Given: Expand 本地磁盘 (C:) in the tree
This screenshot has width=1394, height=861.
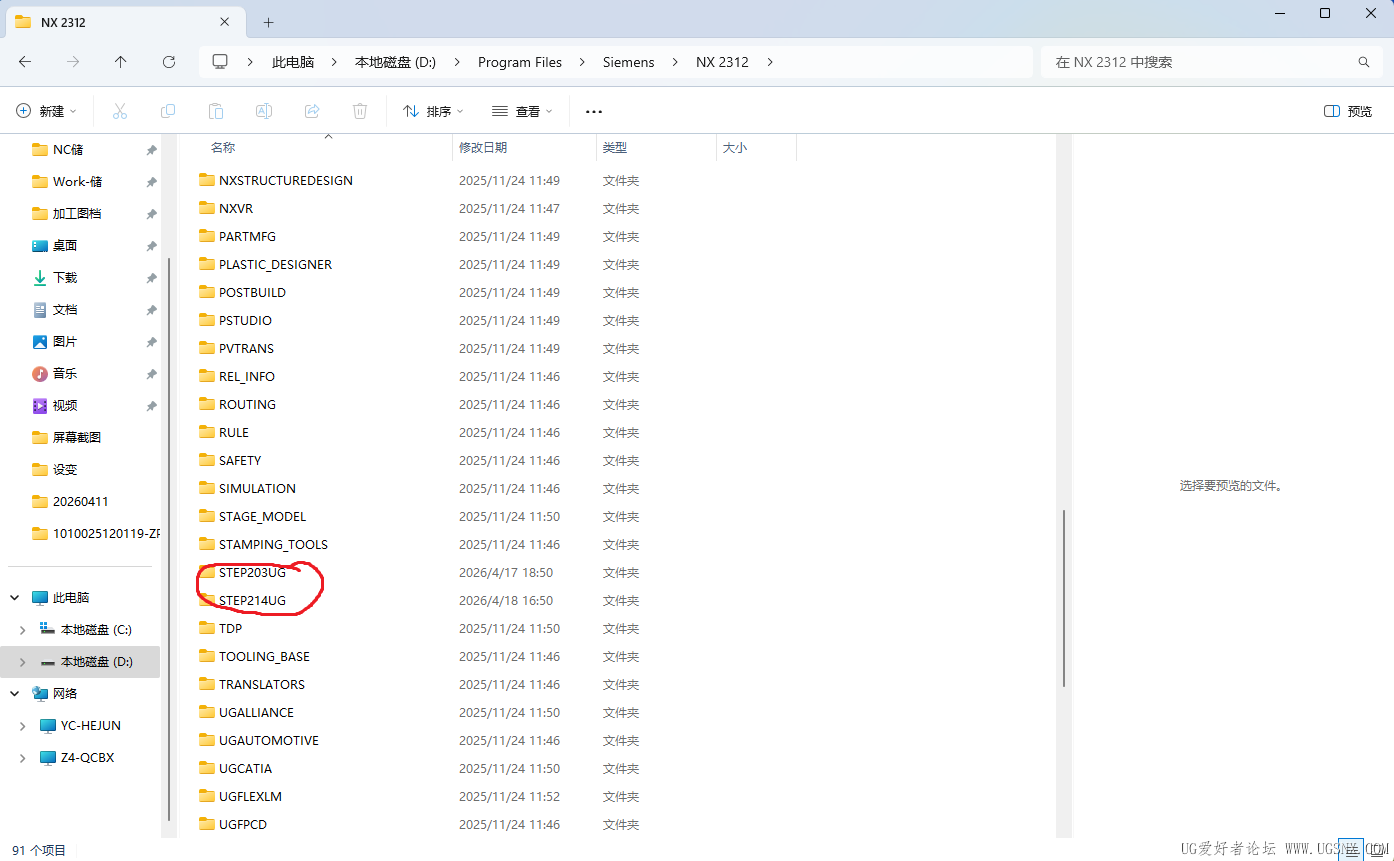Looking at the screenshot, I should (23, 630).
